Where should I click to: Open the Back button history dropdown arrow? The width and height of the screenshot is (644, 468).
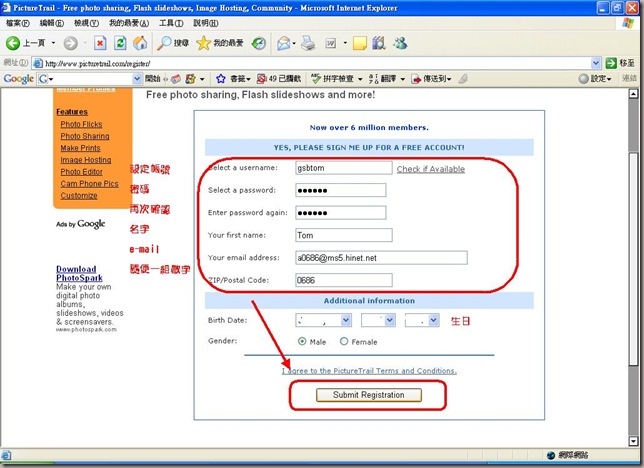pyautogui.click(x=53, y=43)
